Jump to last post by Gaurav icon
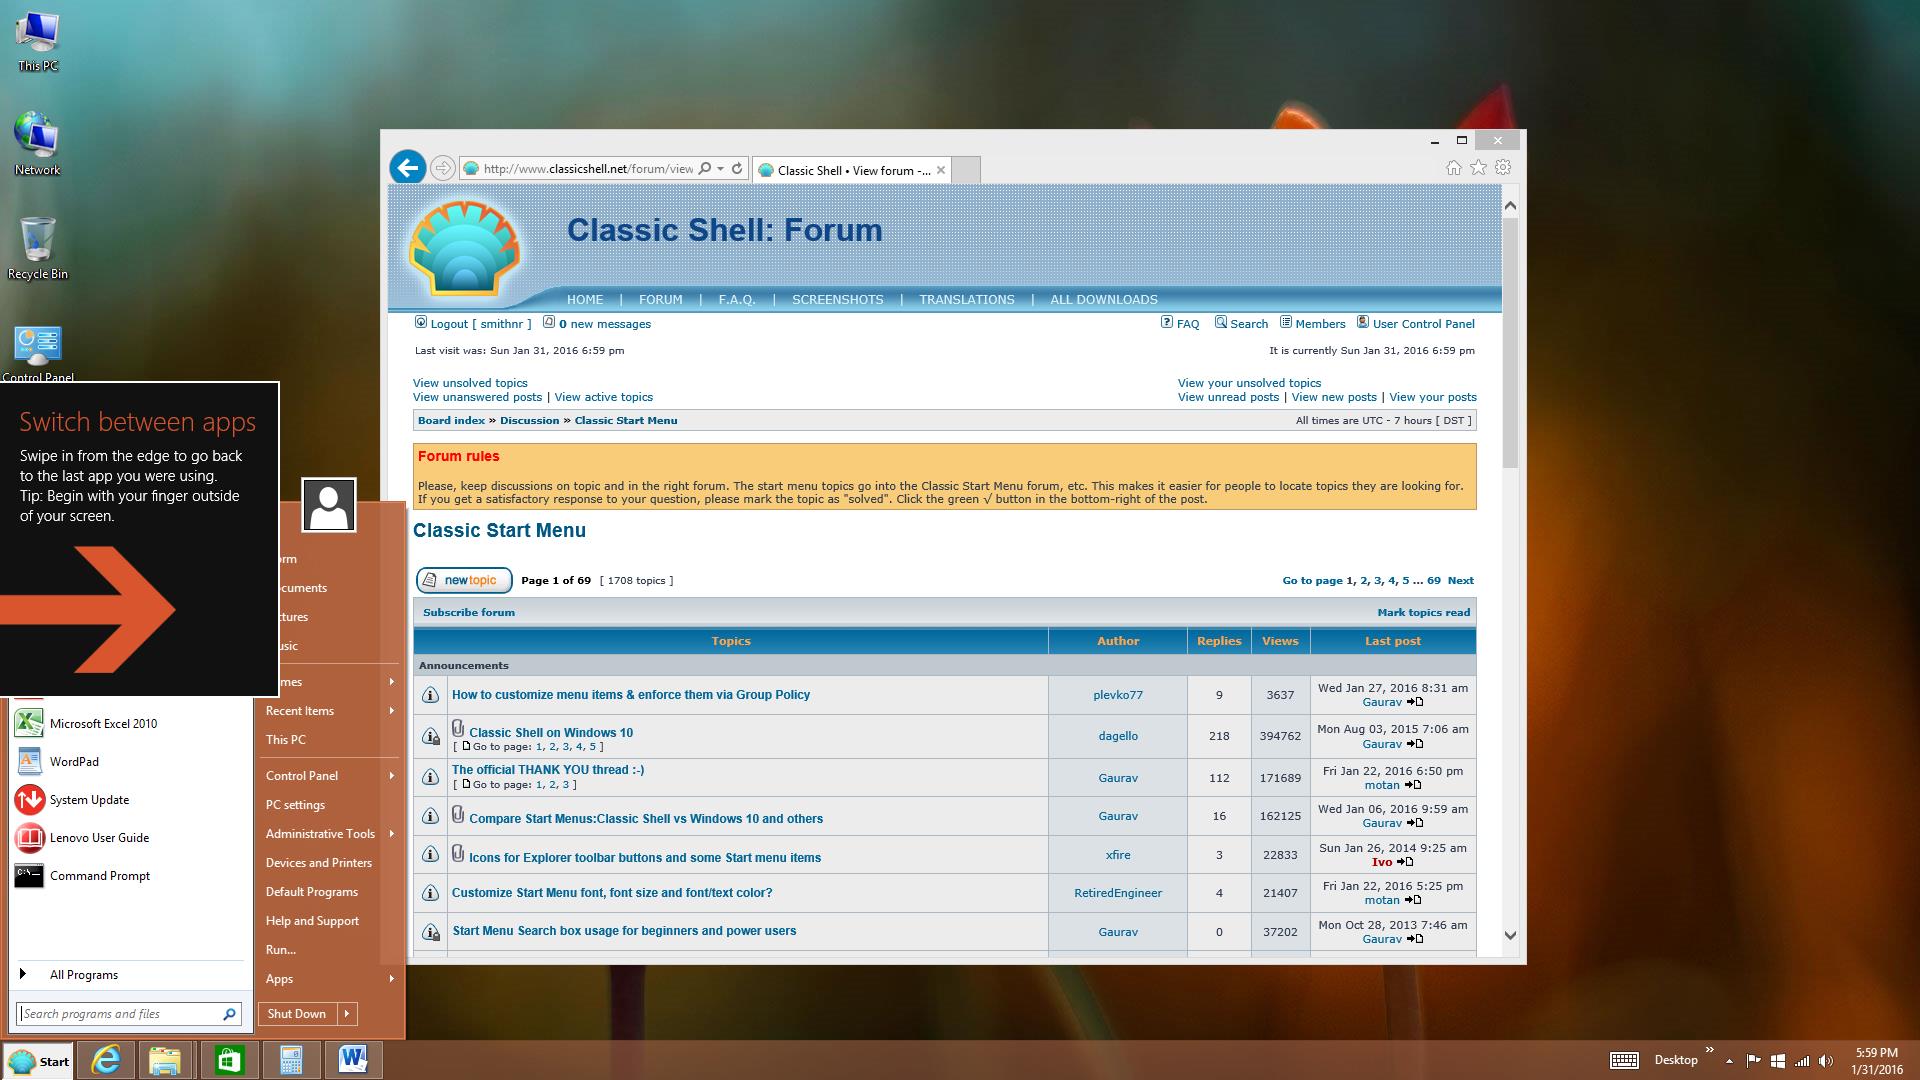Image resolution: width=1920 pixels, height=1080 pixels. pyautogui.click(x=1415, y=702)
